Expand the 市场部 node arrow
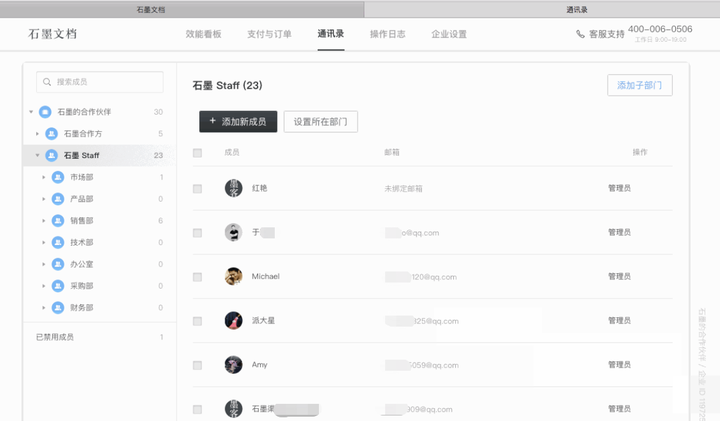Image resolution: width=720 pixels, height=421 pixels. [44, 177]
